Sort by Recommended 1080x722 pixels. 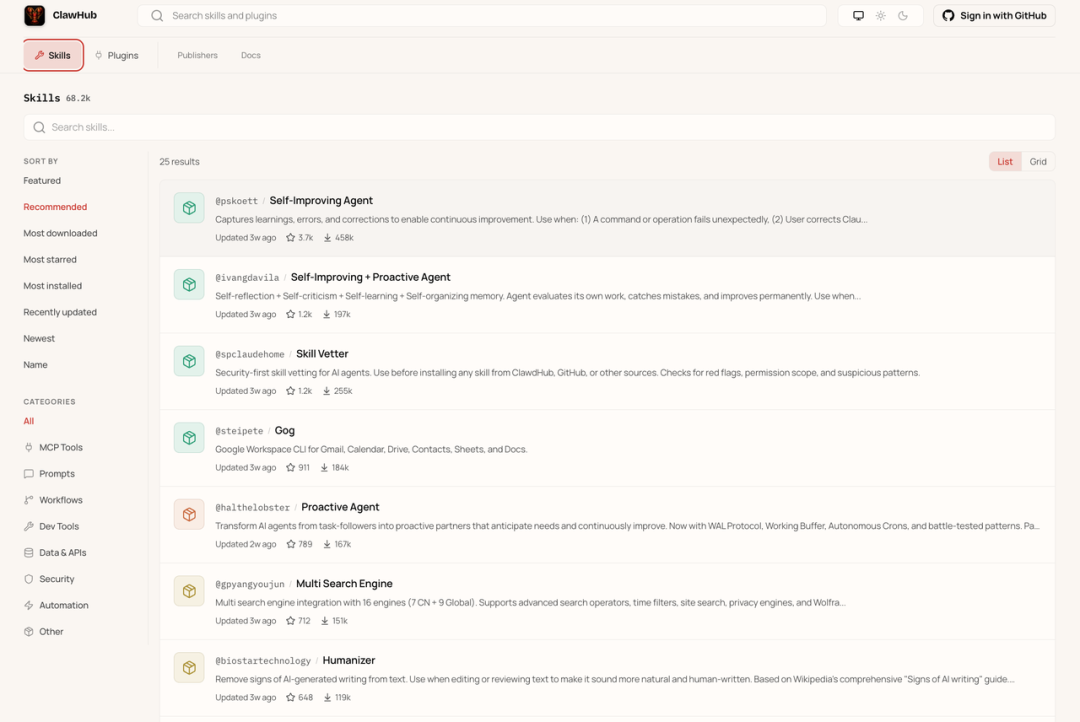[x=55, y=207]
